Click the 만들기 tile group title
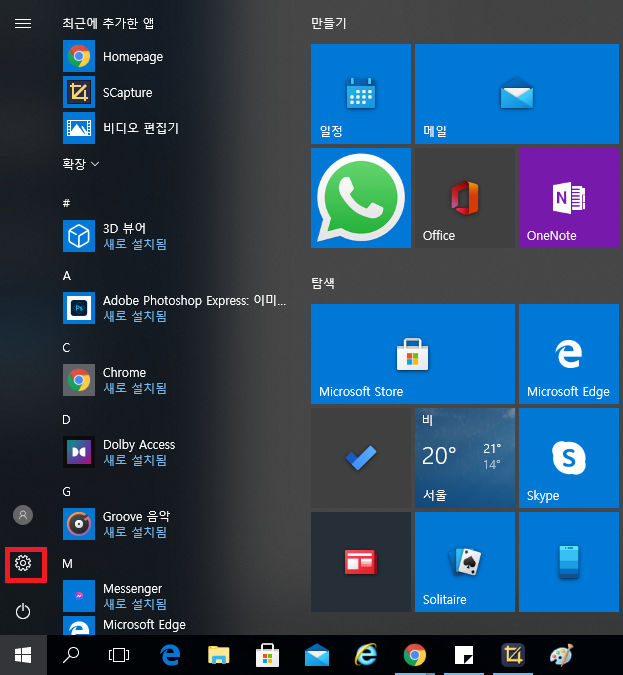The image size is (623, 675). pyautogui.click(x=329, y=23)
